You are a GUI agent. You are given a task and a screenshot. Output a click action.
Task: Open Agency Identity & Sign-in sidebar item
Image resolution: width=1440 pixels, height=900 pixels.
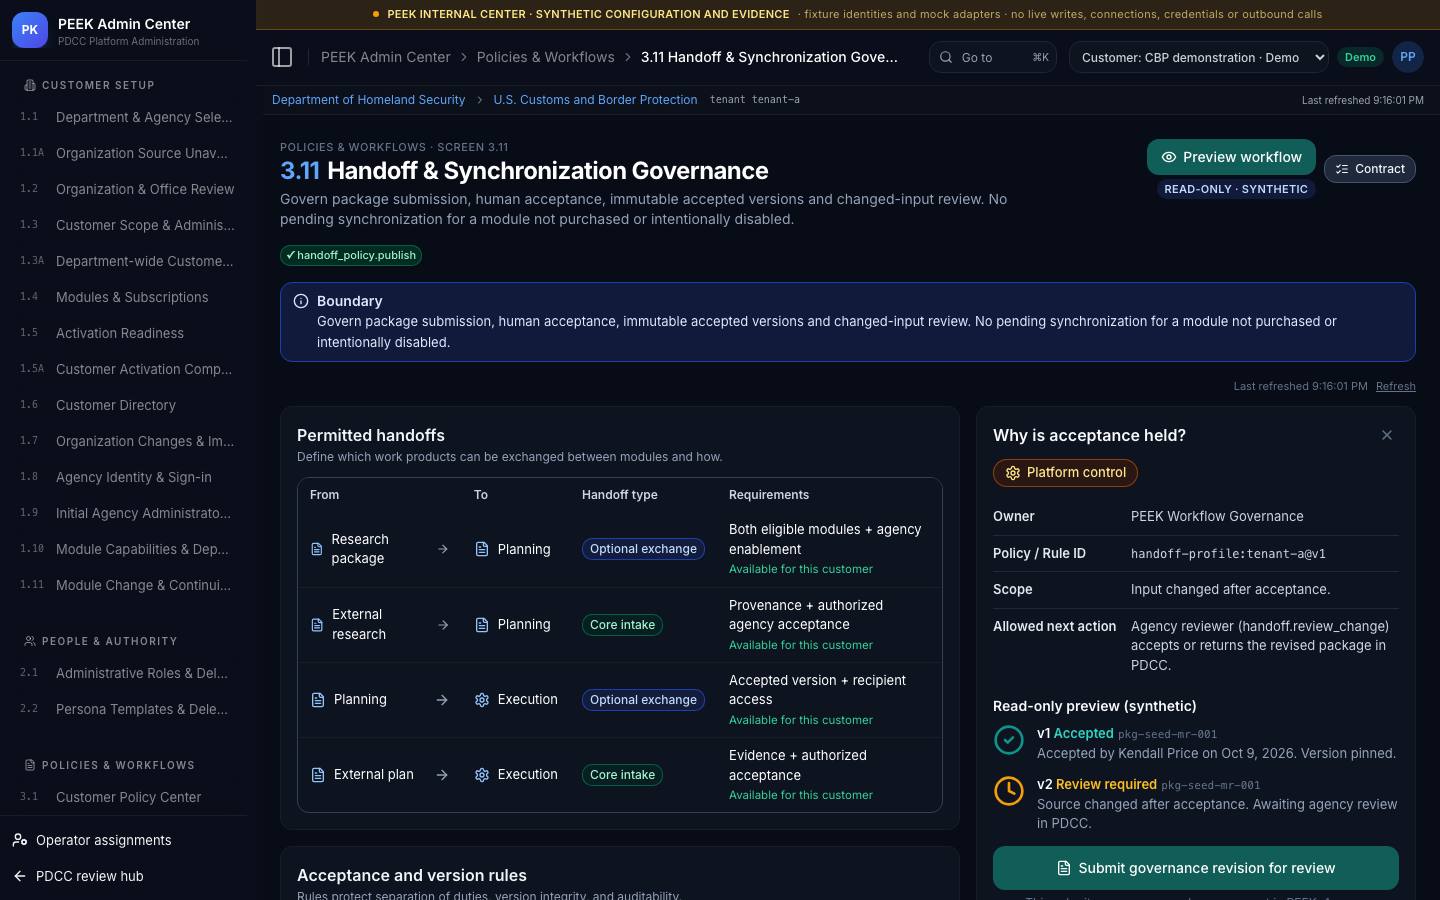(128, 477)
